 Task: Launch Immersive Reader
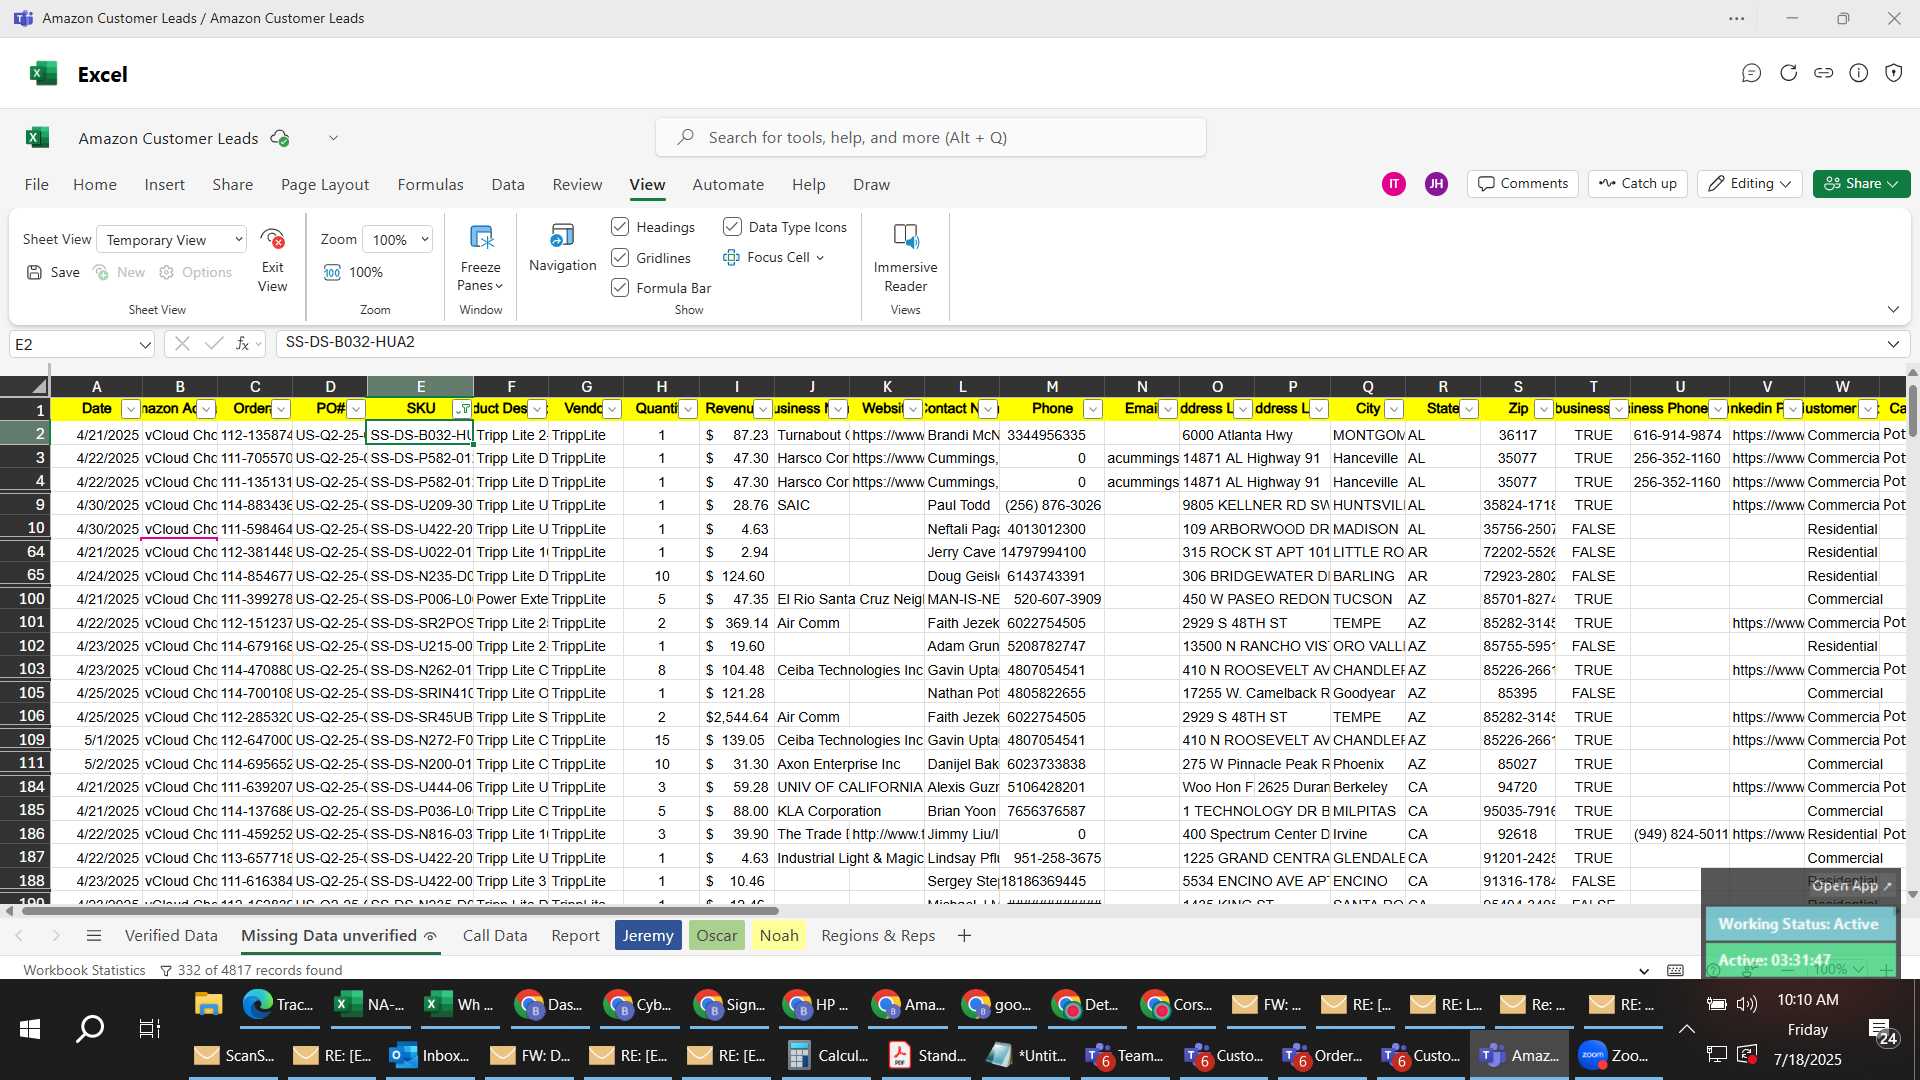tap(905, 258)
